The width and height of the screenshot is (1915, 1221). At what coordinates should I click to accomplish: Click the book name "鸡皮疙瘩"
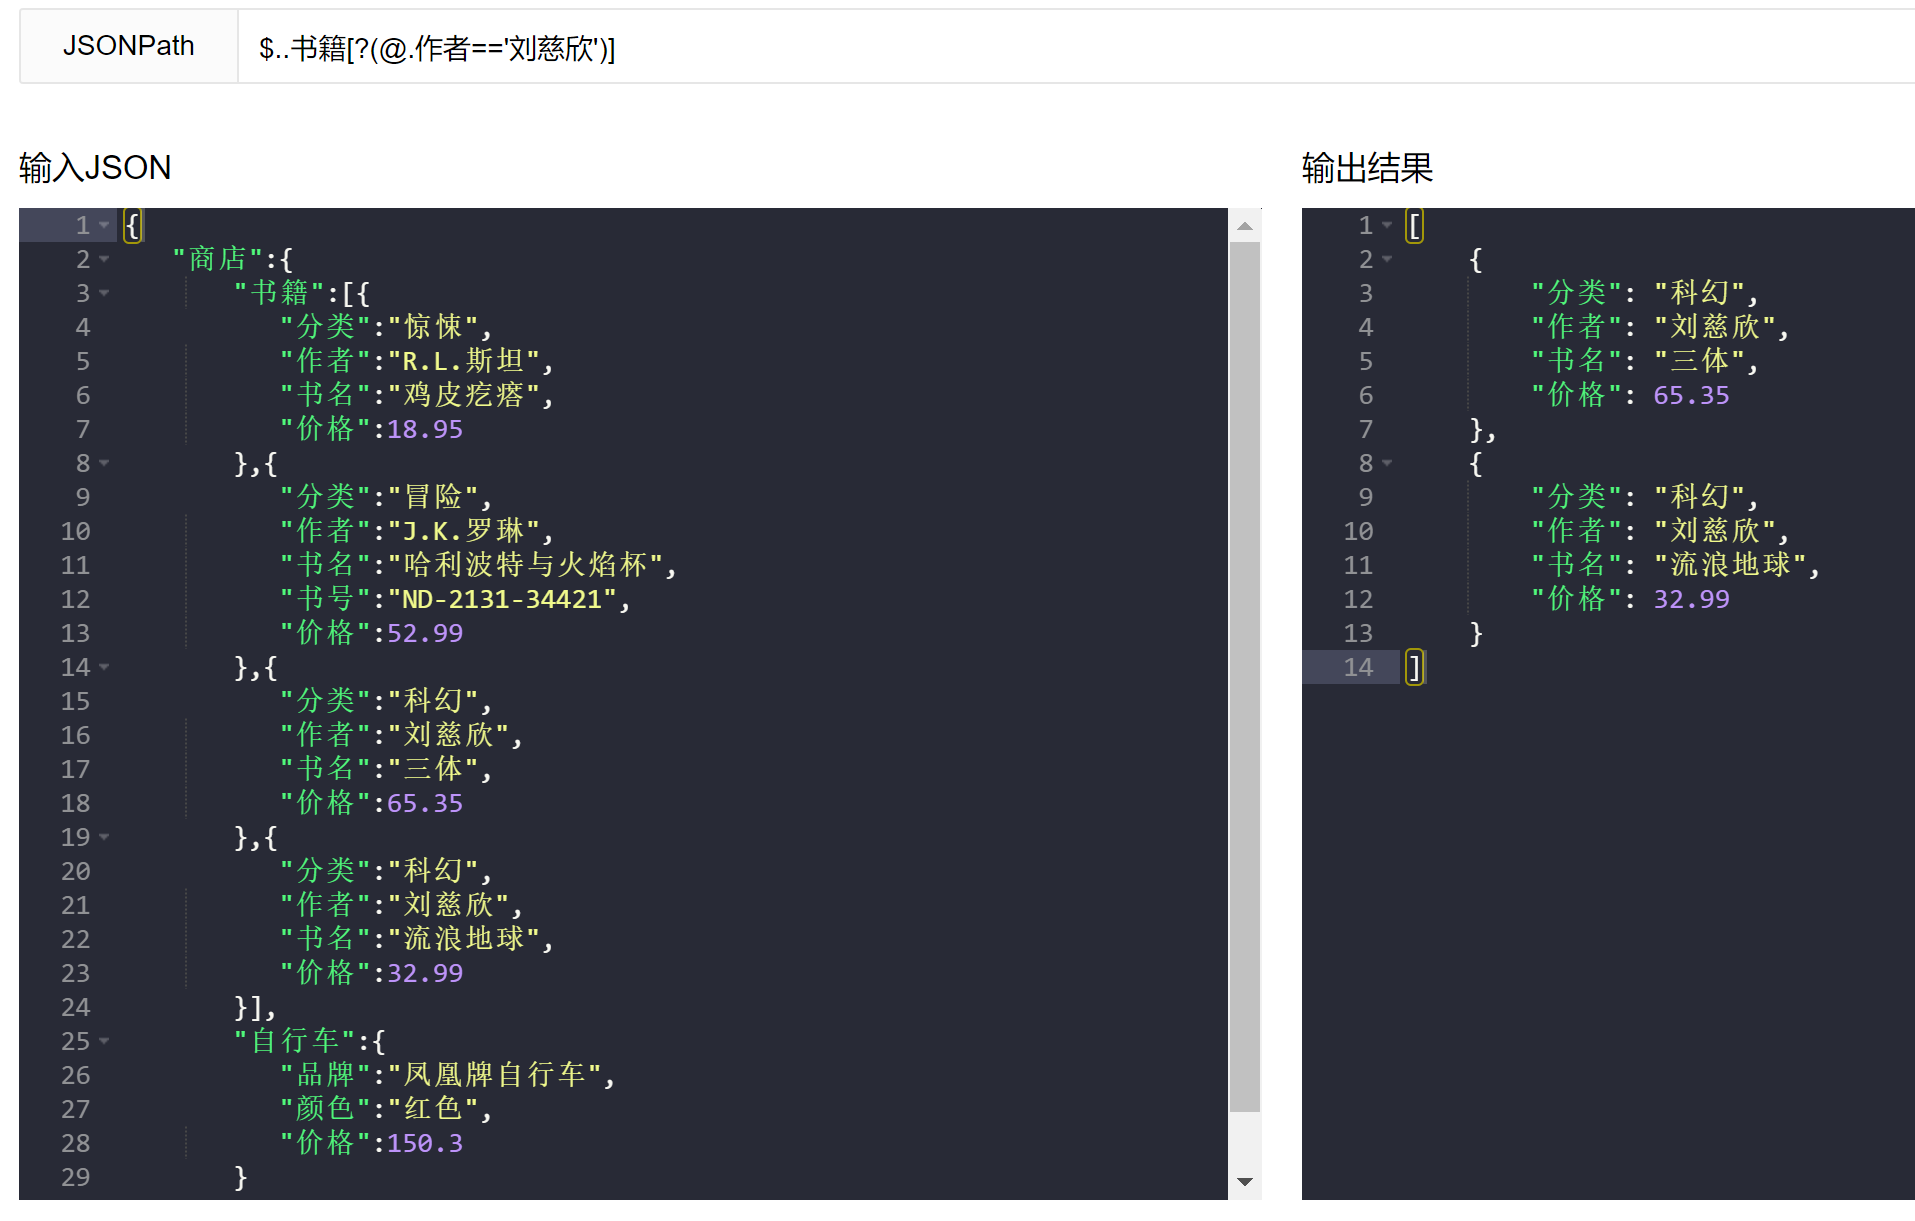tap(463, 396)
